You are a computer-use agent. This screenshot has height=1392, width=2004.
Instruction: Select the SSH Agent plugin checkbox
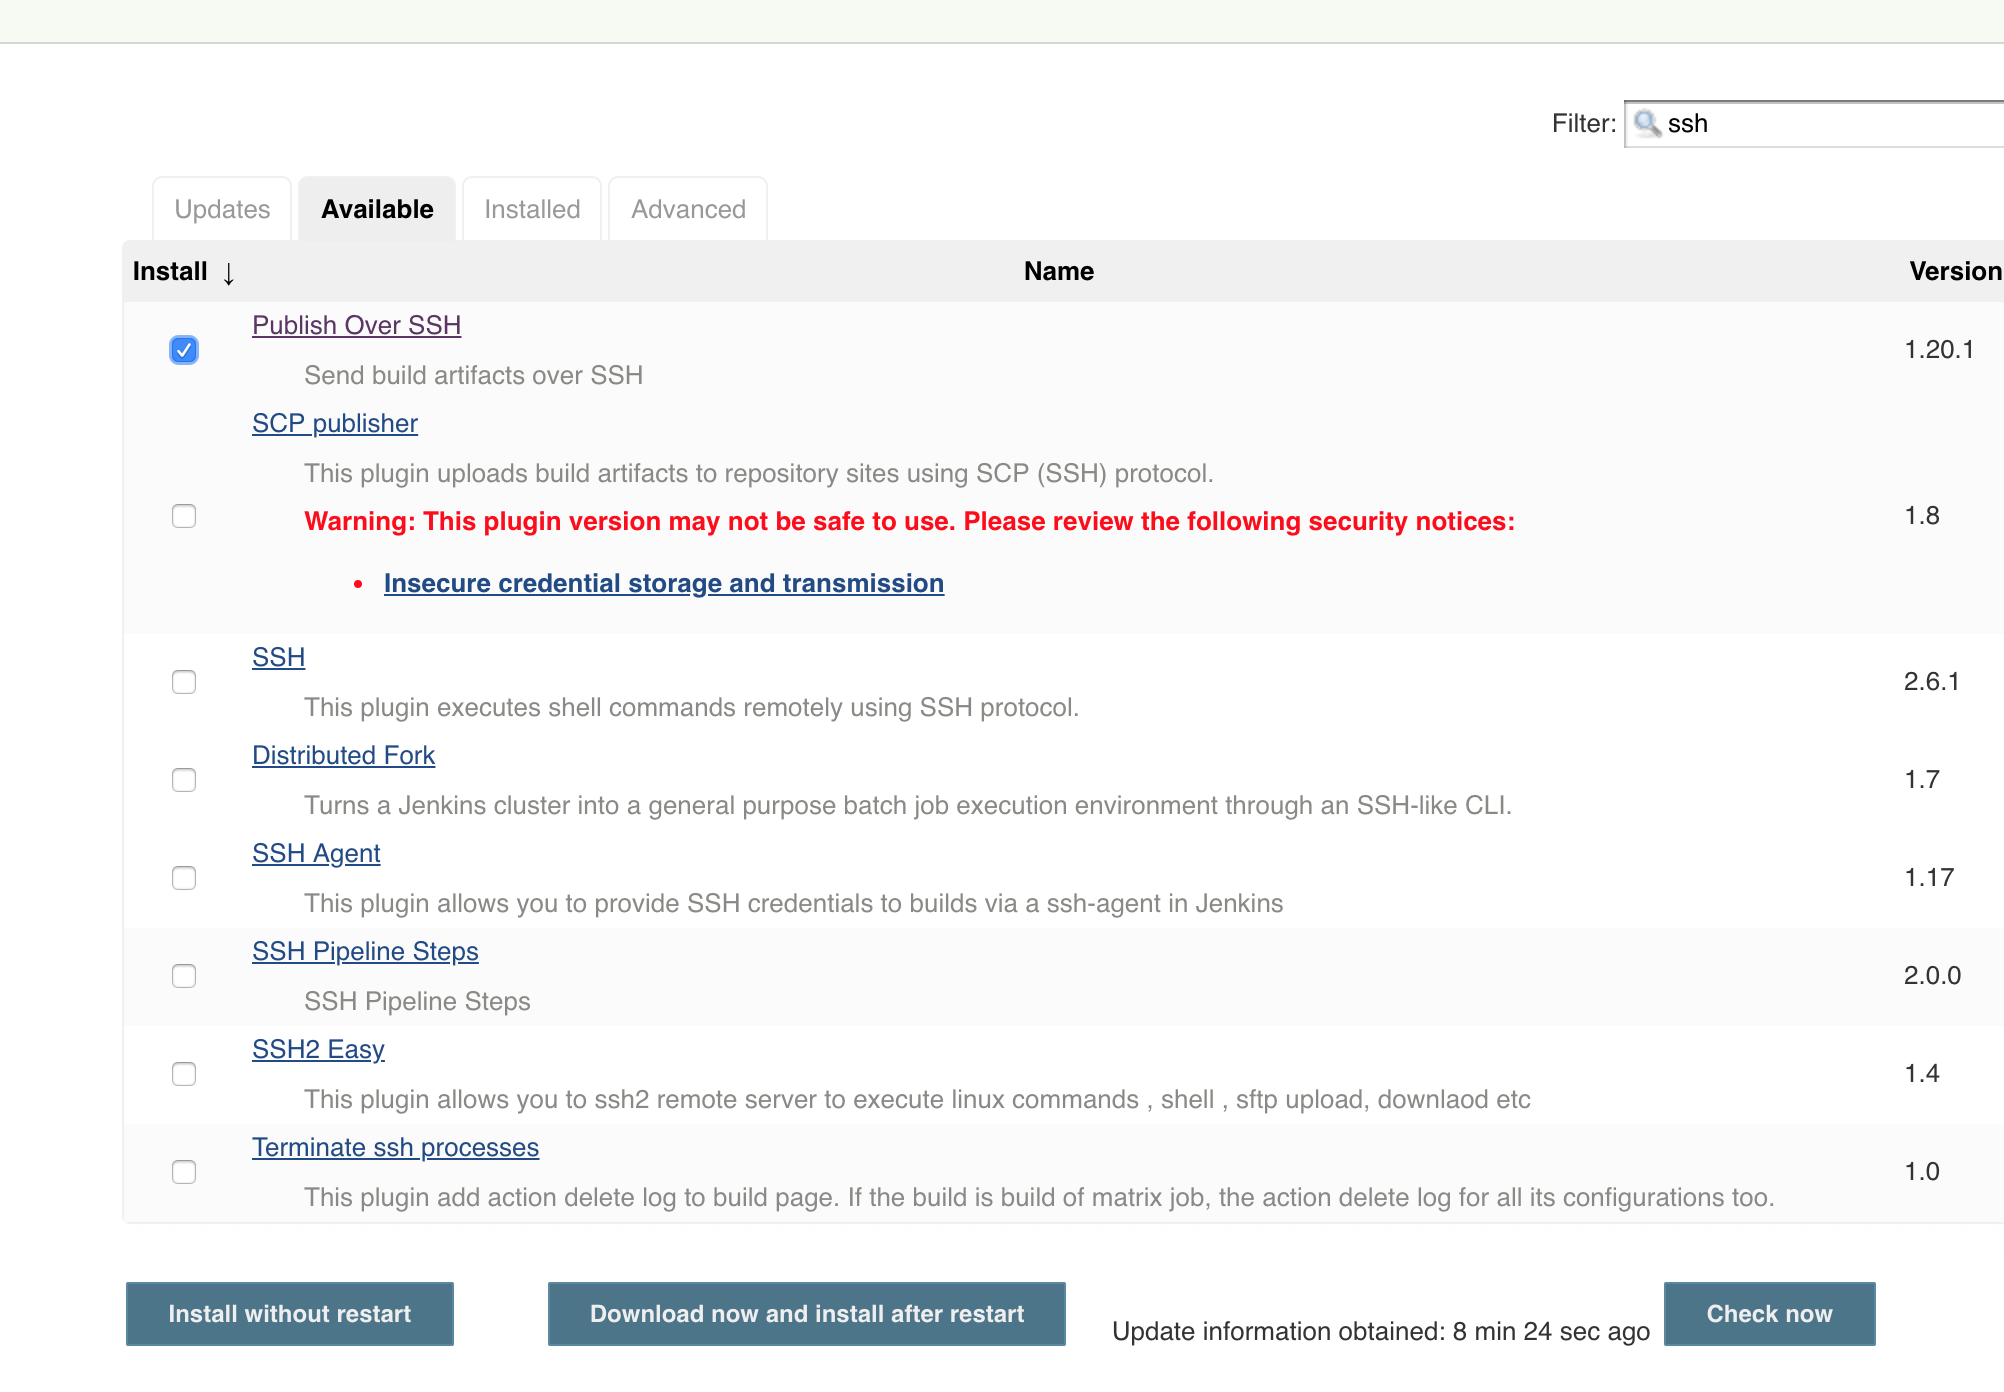coord(184,878)
